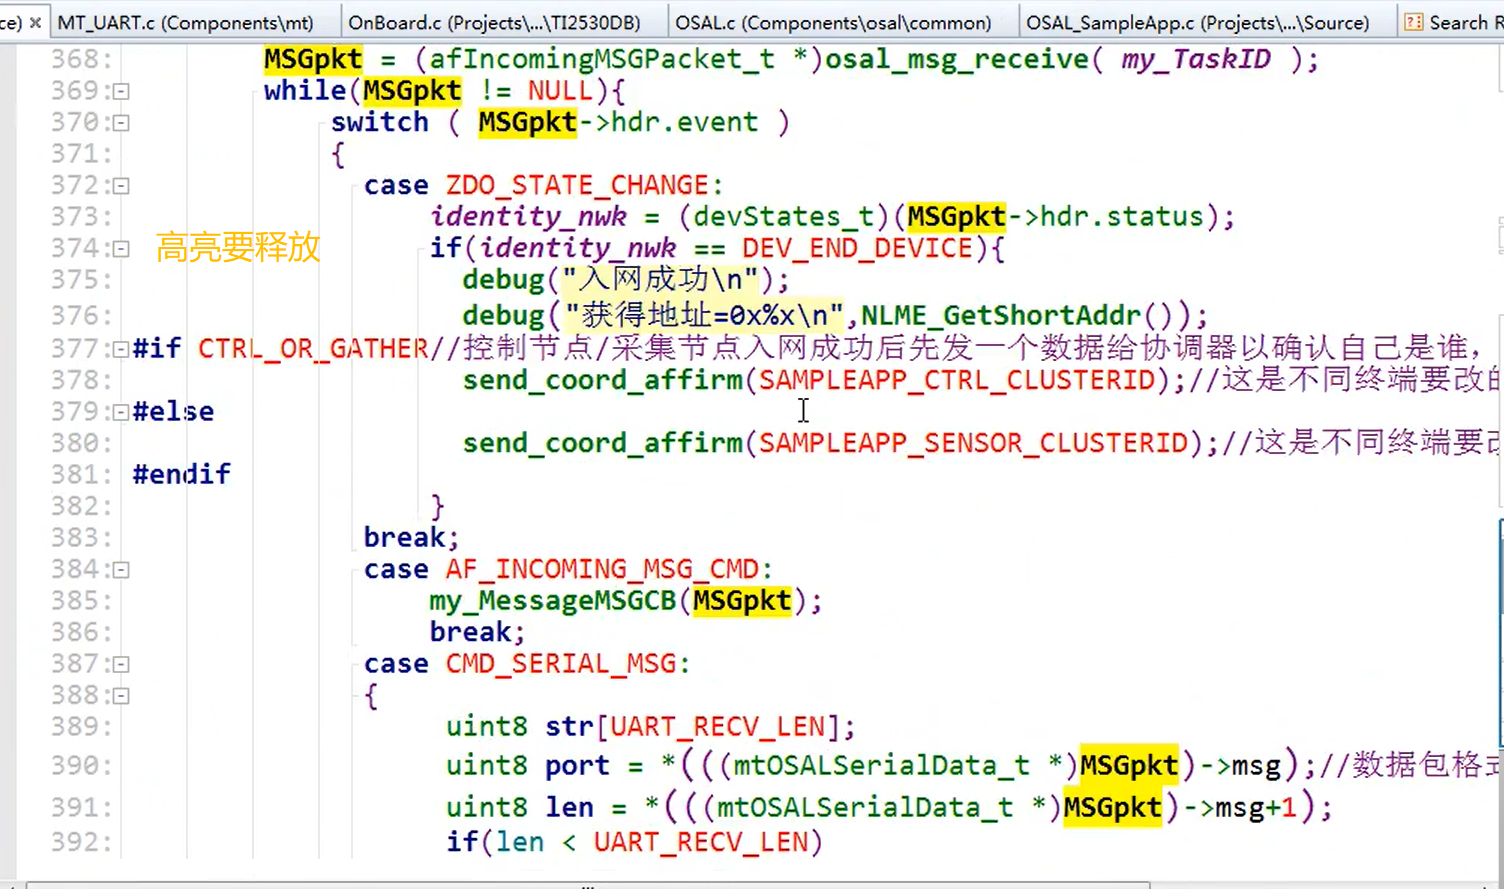Click my_MessageMSGCB on line 385
Viewport: 1504px width, 889px height.
(x=553, y=601)
